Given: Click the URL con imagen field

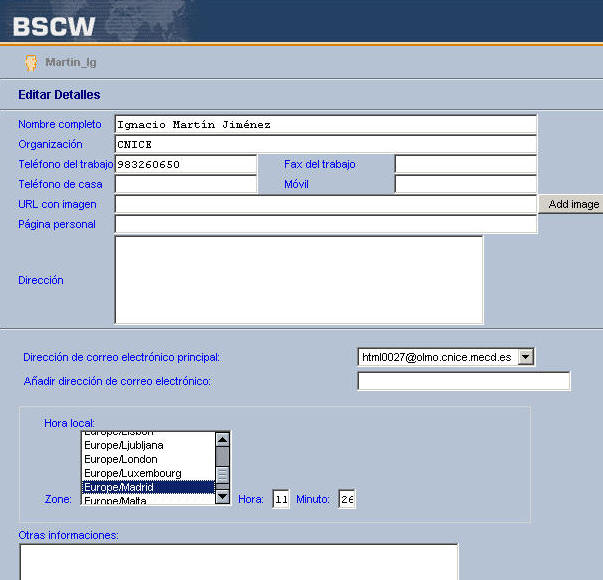Looking at the screenshot, I should [x=325, y=204].
